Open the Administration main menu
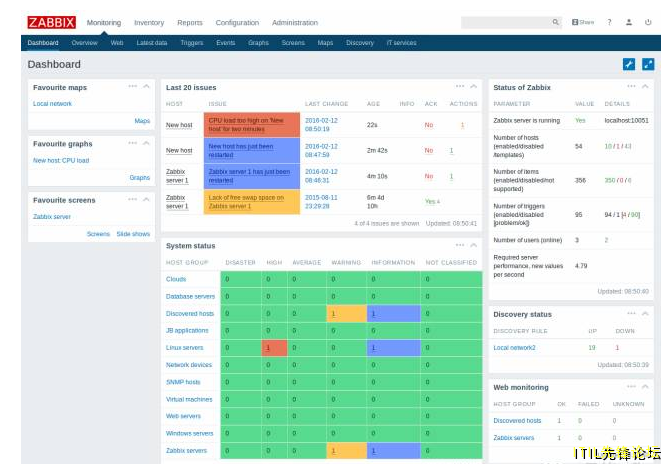 coord(295,23)
